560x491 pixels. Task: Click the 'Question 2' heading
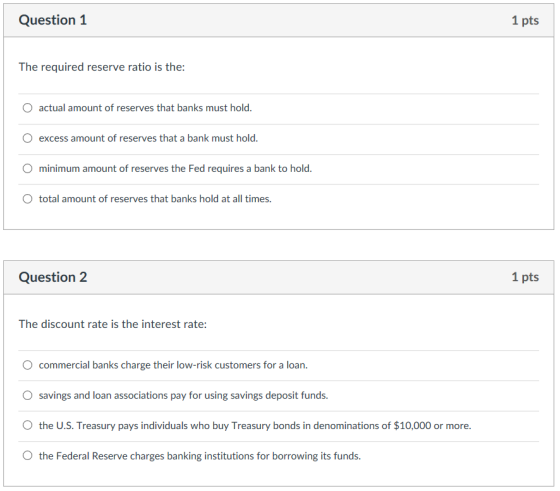coord(53,277)
